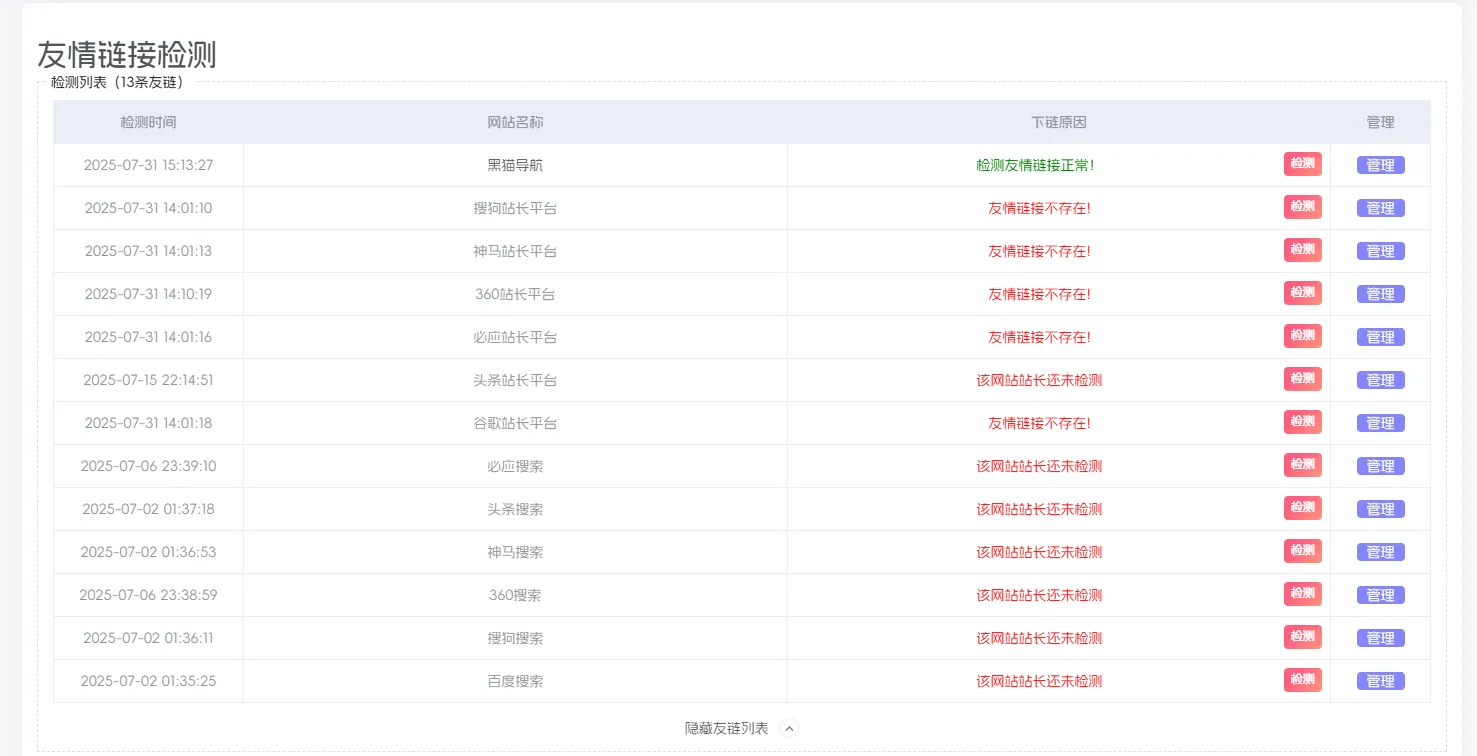The width and height of the screenshot is (1477, 756).
Task: Open 管理 for 搜狗站长平台
Action: pos(1380,207)
